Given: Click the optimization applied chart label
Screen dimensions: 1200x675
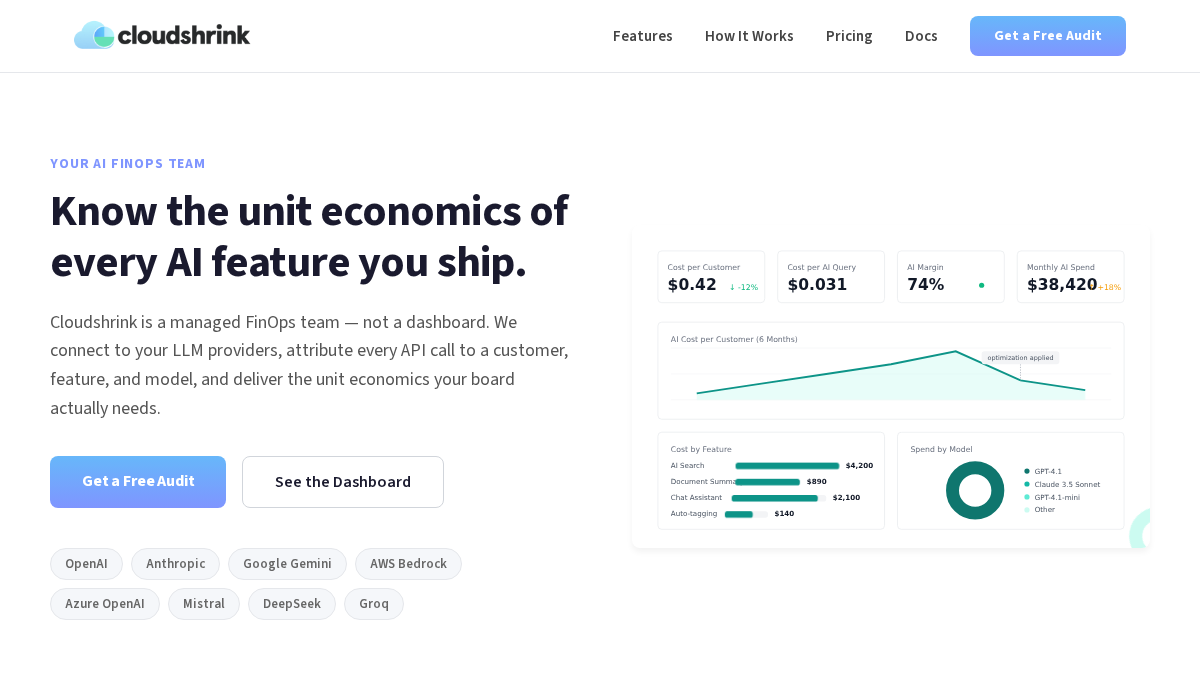Looking at the screenshot, I should 1020,358.
